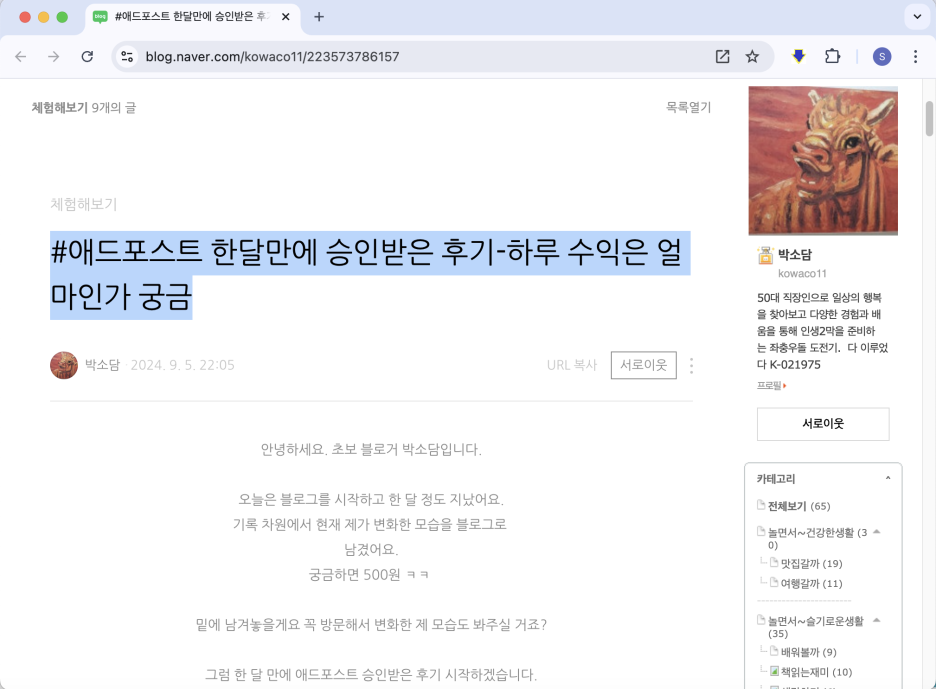Open Chrome three-dot menu

[x=915, y=57]
